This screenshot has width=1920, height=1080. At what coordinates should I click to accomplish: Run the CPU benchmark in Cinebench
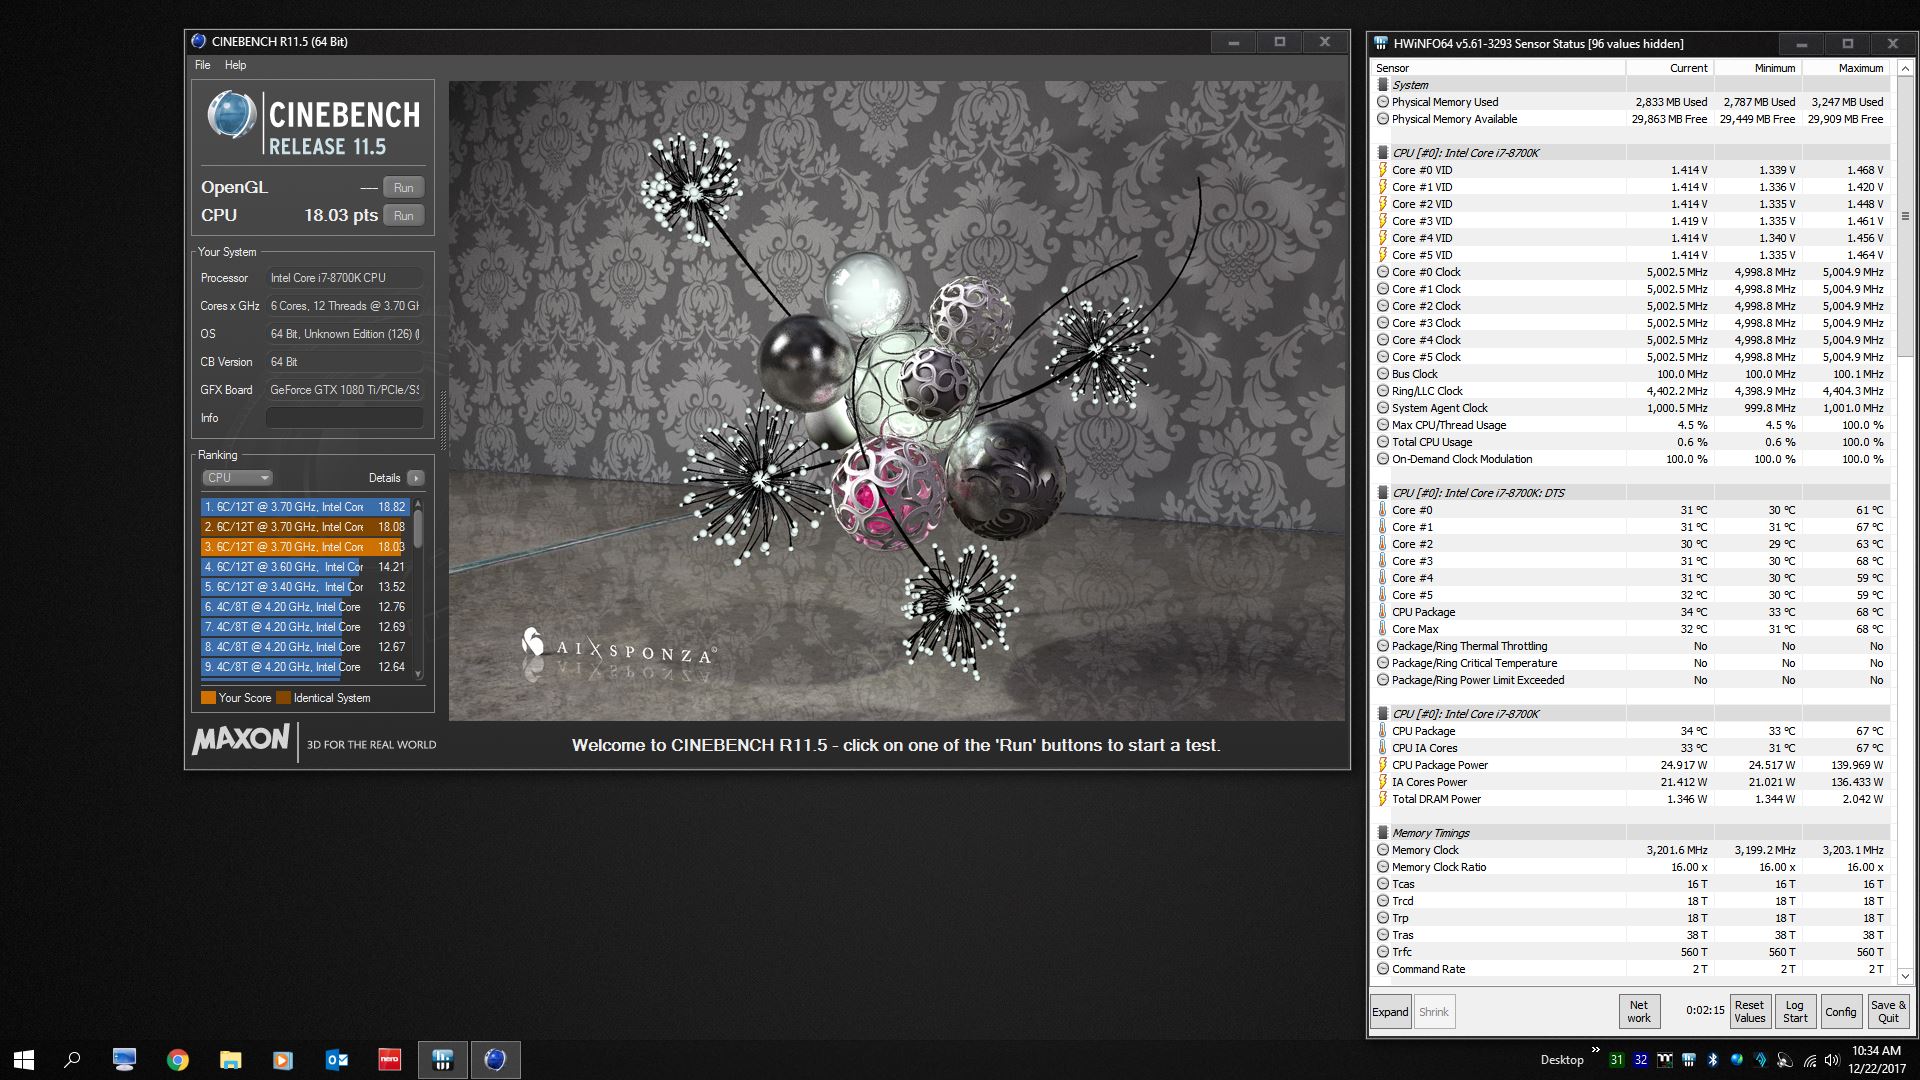click(x=403, y=215)
